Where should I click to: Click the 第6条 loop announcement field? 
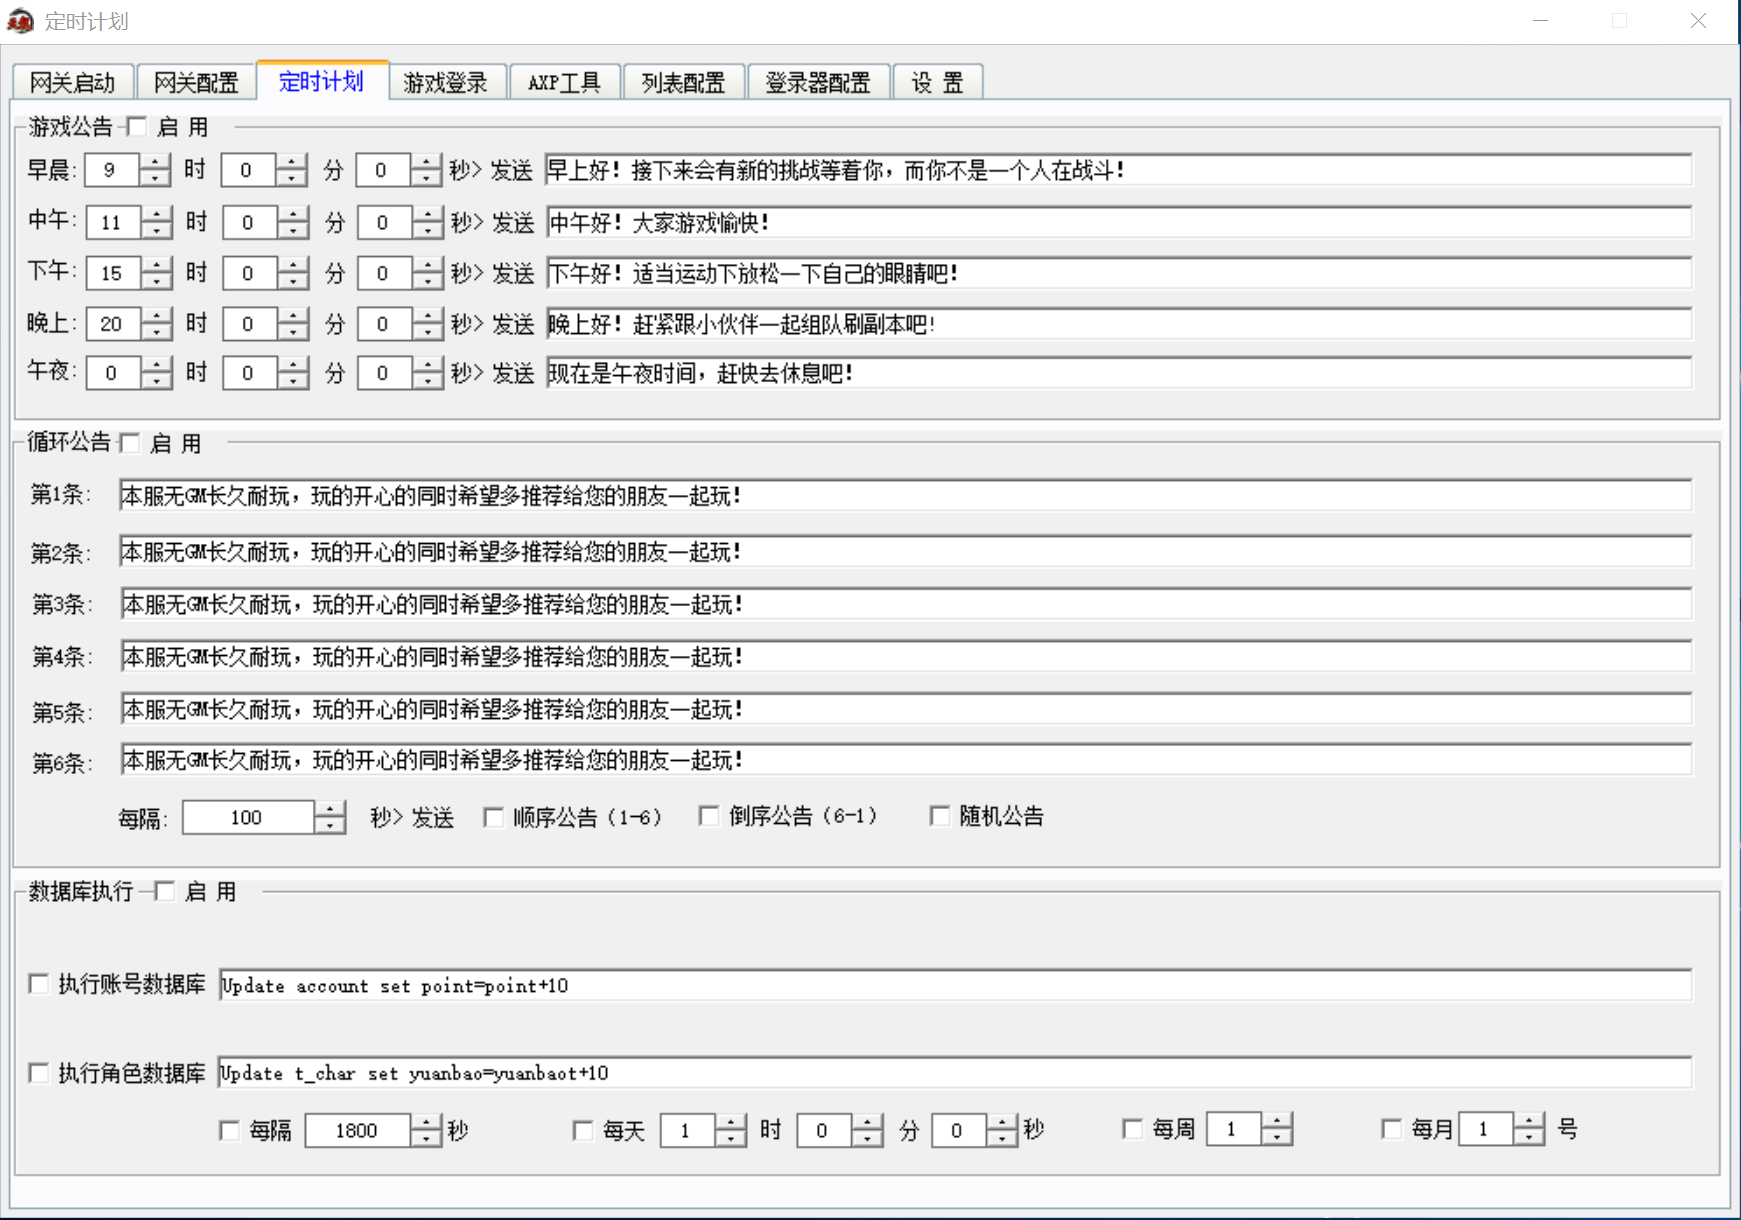click(x=906, y=760)
